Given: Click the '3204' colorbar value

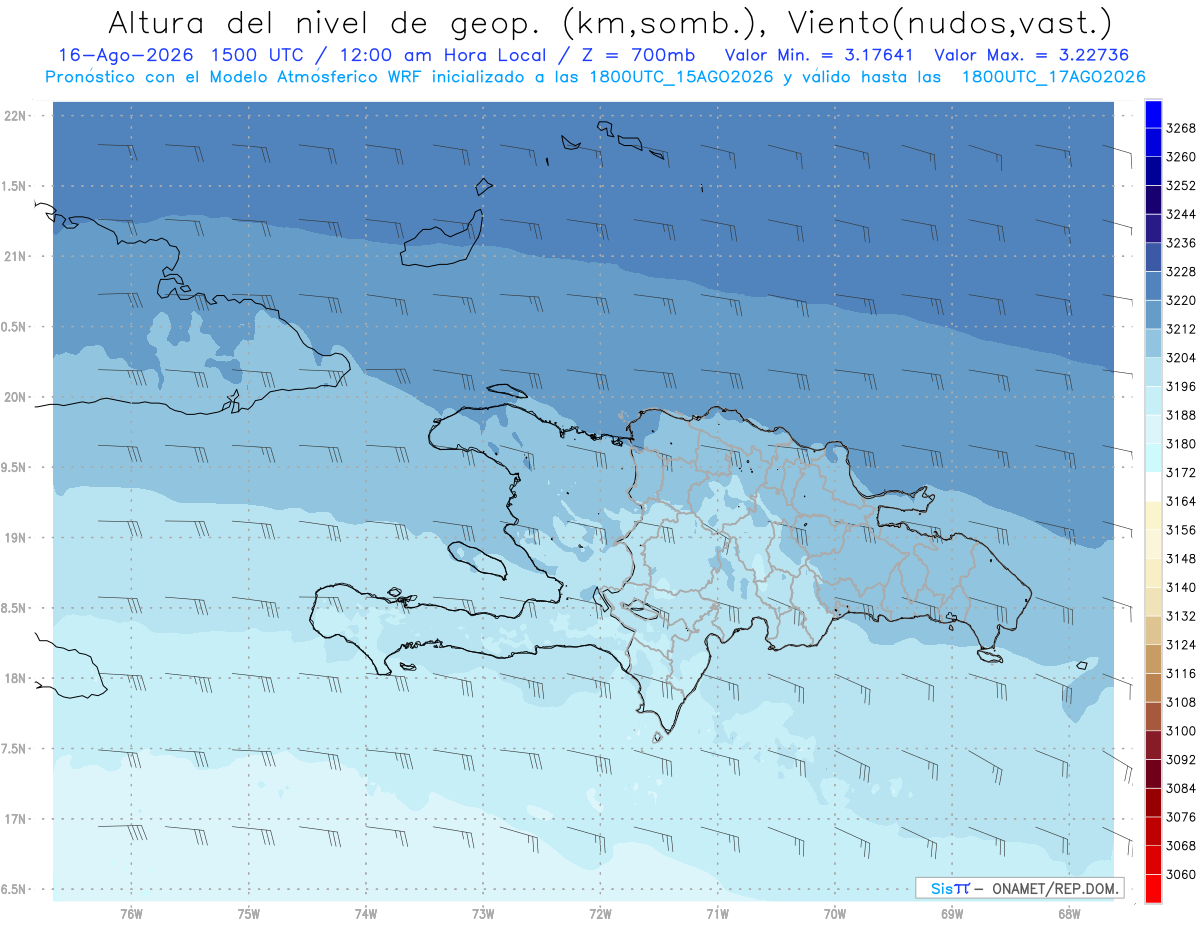Looking at the screenshot, I should 1180,357.
